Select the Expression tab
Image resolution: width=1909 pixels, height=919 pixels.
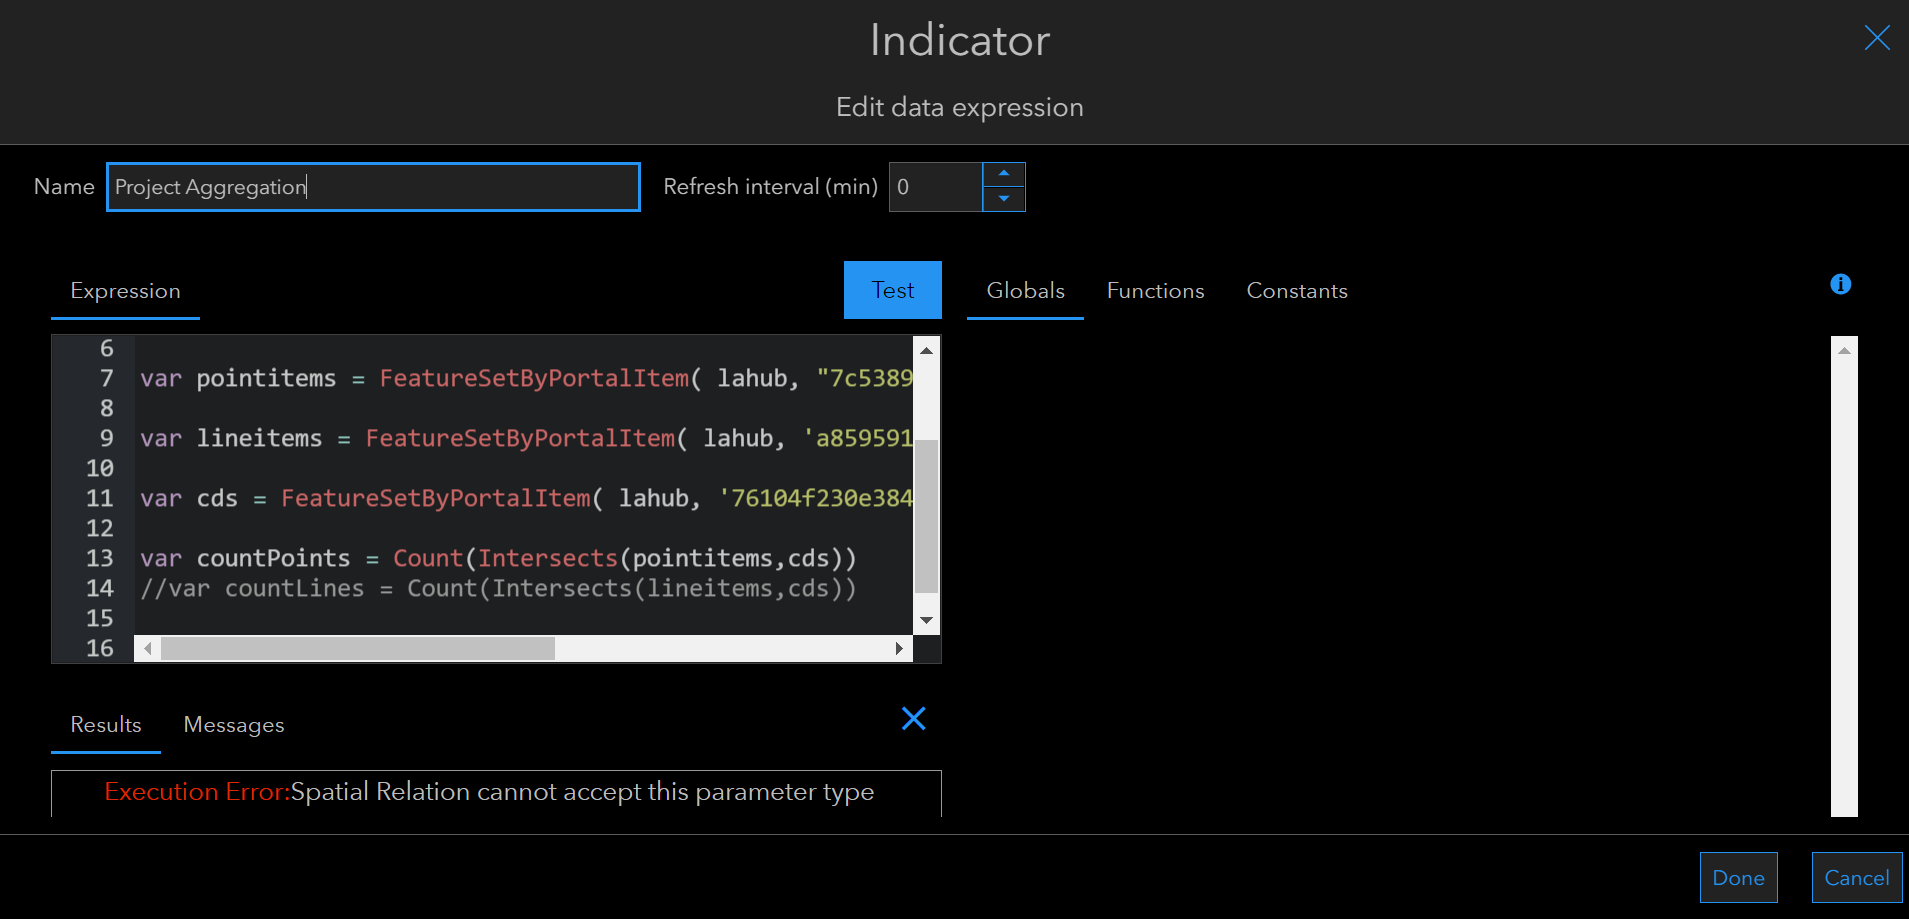125,290
